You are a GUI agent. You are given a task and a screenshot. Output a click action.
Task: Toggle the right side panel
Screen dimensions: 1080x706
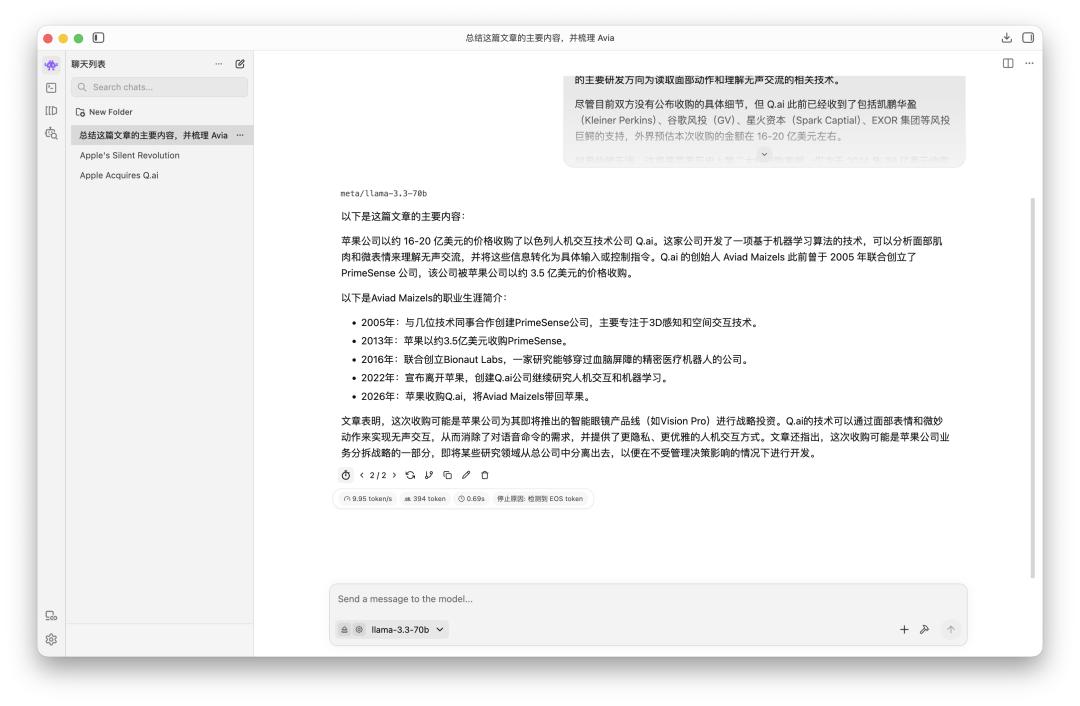coord(1027,38)
